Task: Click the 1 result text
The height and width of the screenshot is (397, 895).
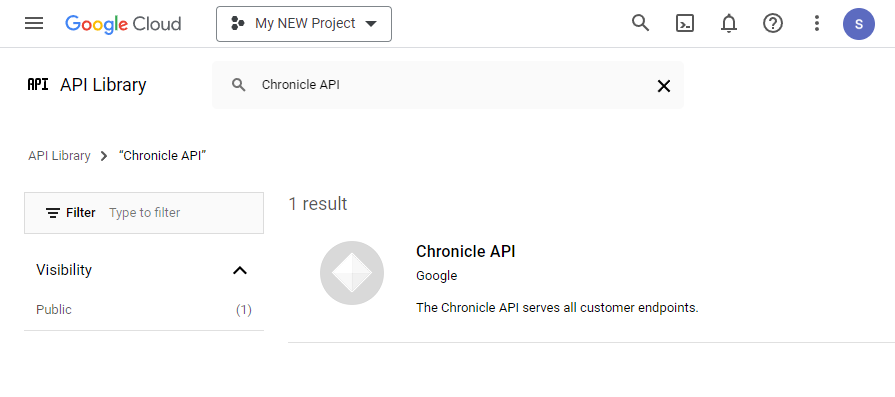Action: (x=318, y=204)
